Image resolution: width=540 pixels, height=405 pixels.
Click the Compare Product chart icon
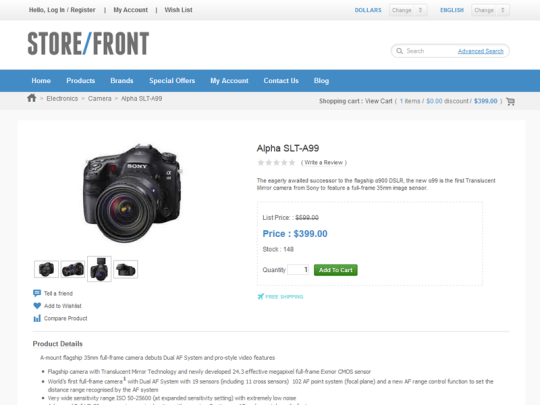(37, 318)
